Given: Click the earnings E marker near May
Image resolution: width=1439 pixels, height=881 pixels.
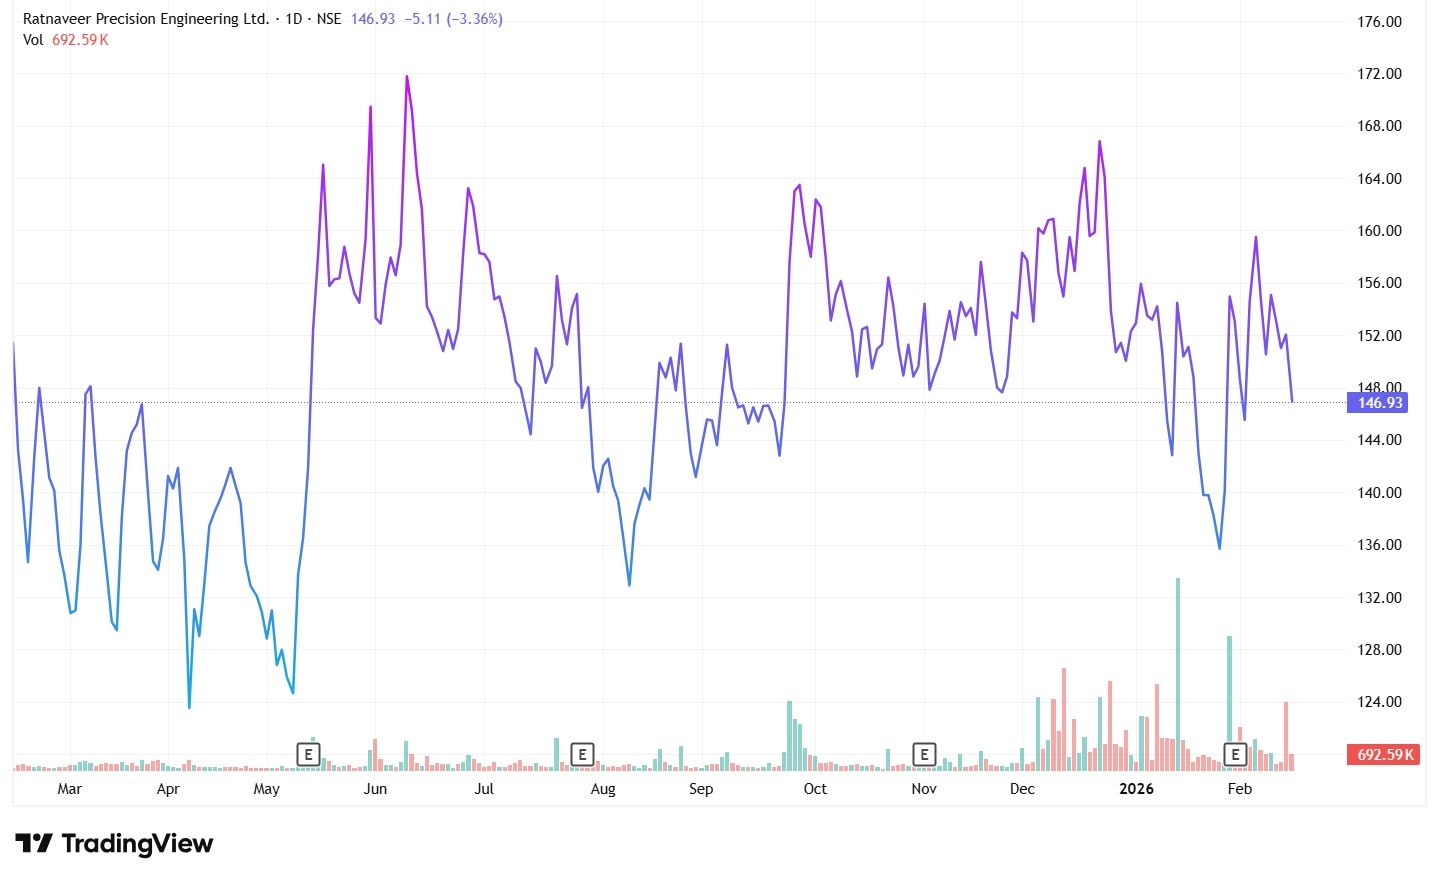Looking at the screenshot, I should [x=309, y=754].
